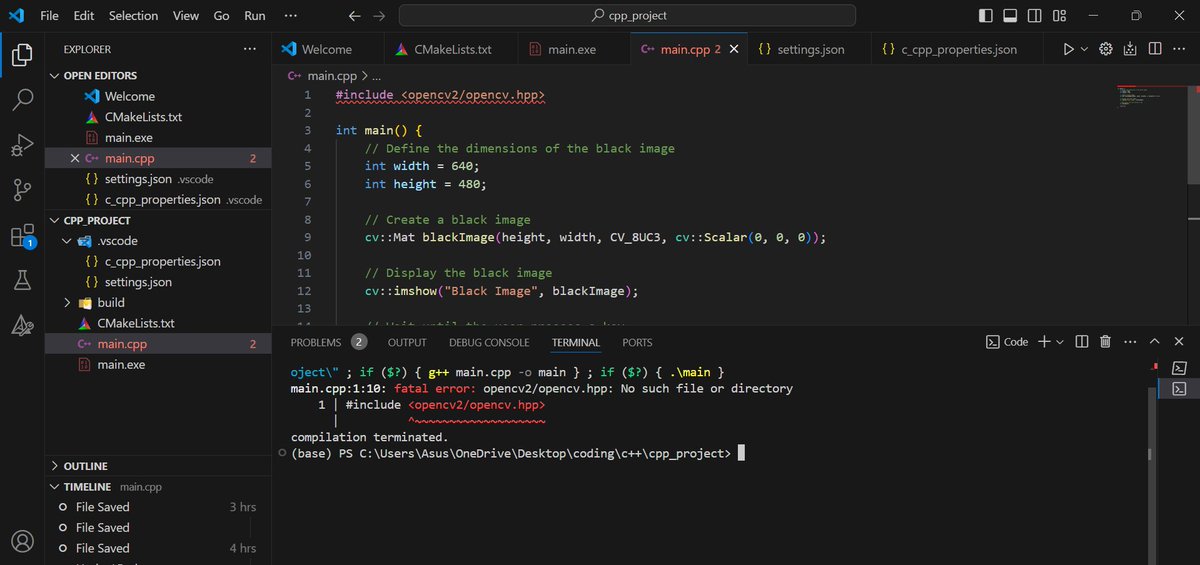
Task: Open settings.json under .vscode folder in CPP_PROJECT
Action: [x=158, y=282]
